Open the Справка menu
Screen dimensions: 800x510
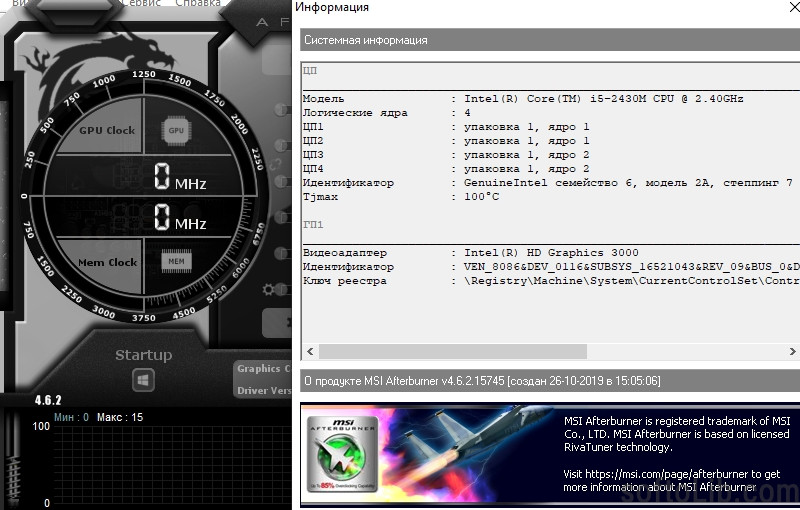198,3
